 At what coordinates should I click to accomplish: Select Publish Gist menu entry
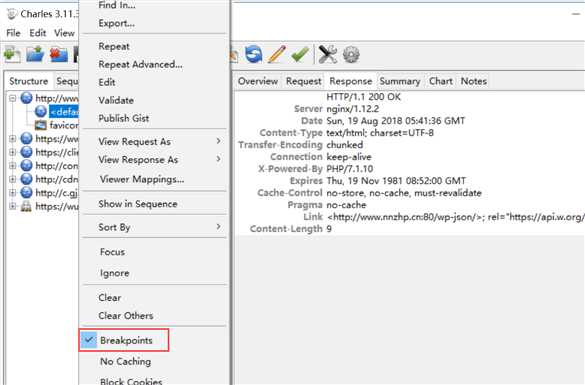123,118
